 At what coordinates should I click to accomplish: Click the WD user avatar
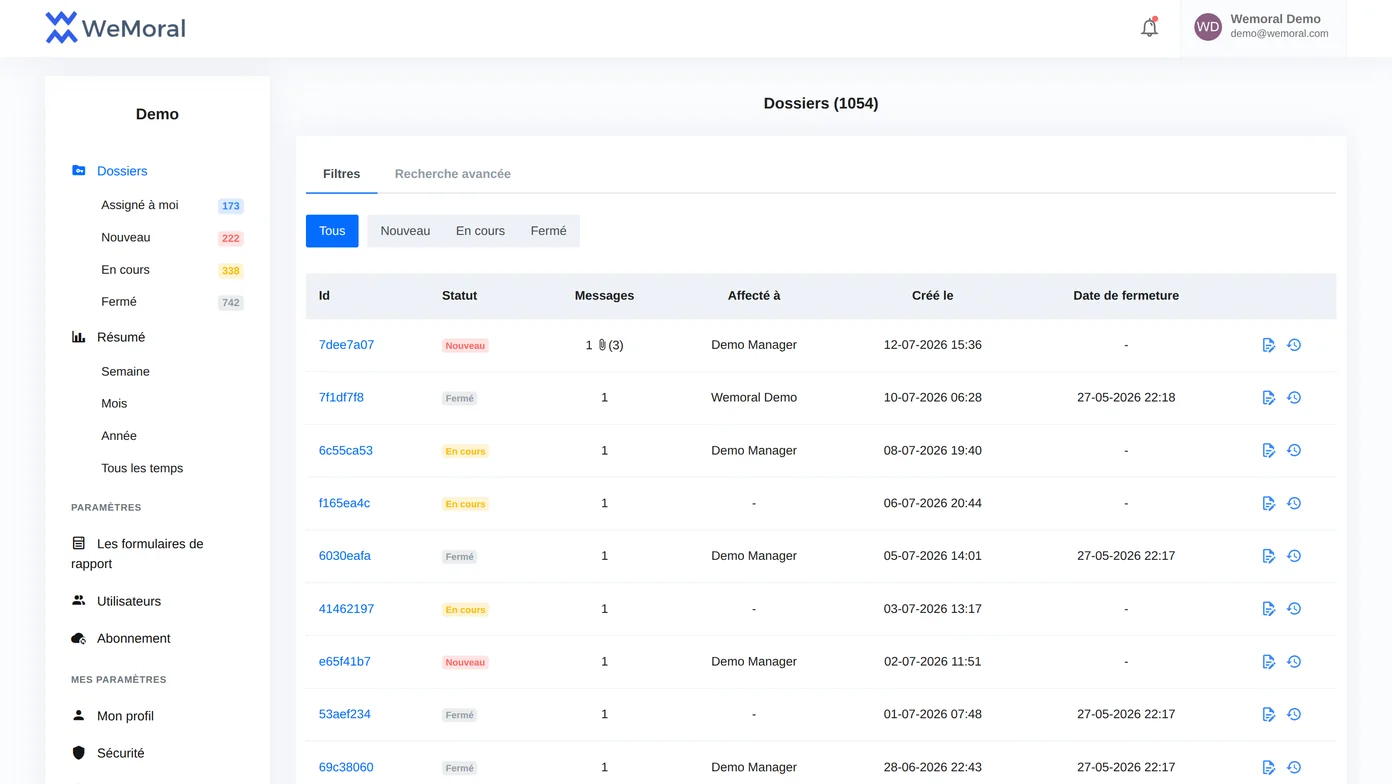1208,27
